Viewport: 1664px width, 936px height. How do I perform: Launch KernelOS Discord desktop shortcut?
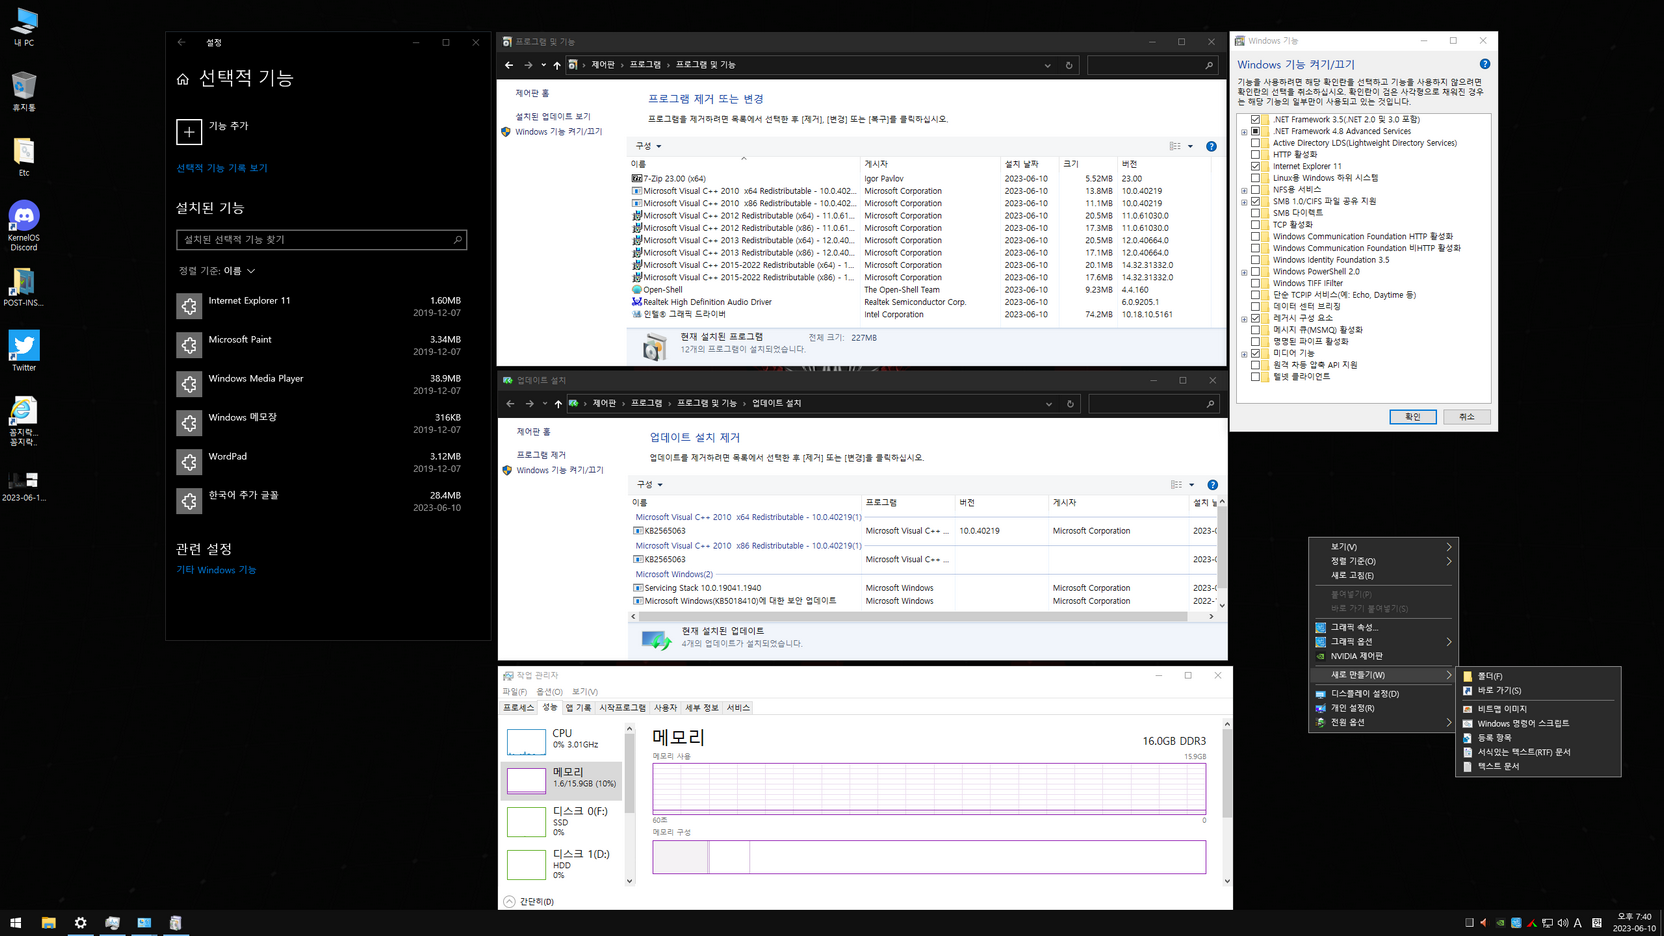pos(24,225)
